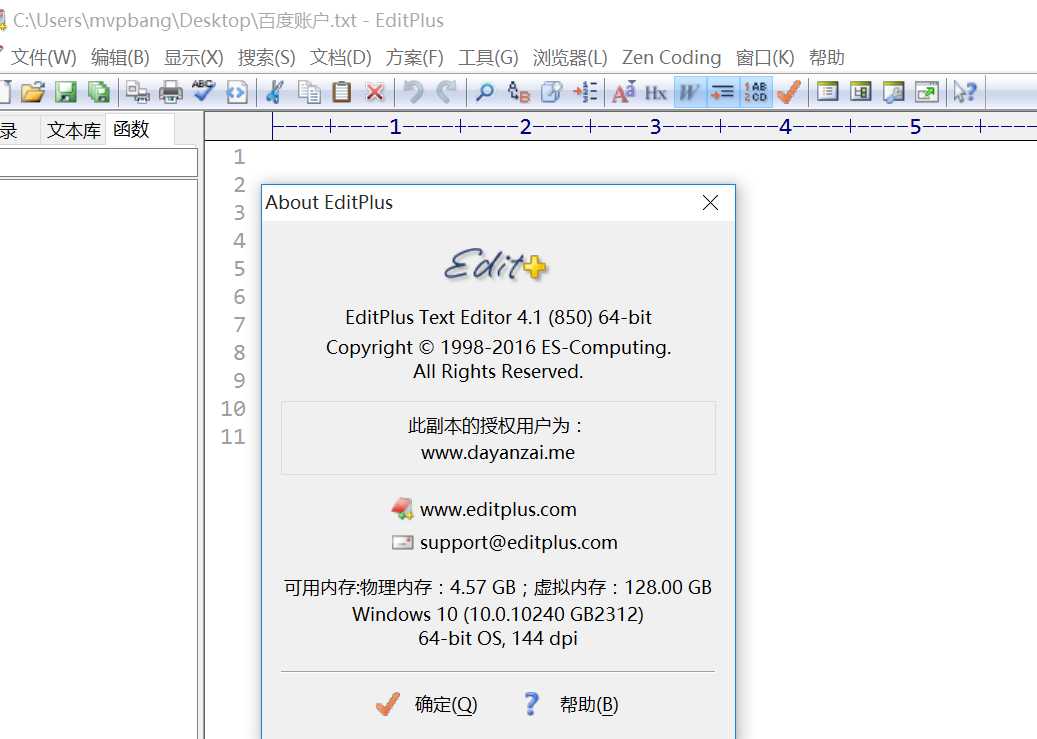The width and height of the screenshot is (1037, 739).
Task: Open the 文件(W) menu
Action: tap(44, 58)
